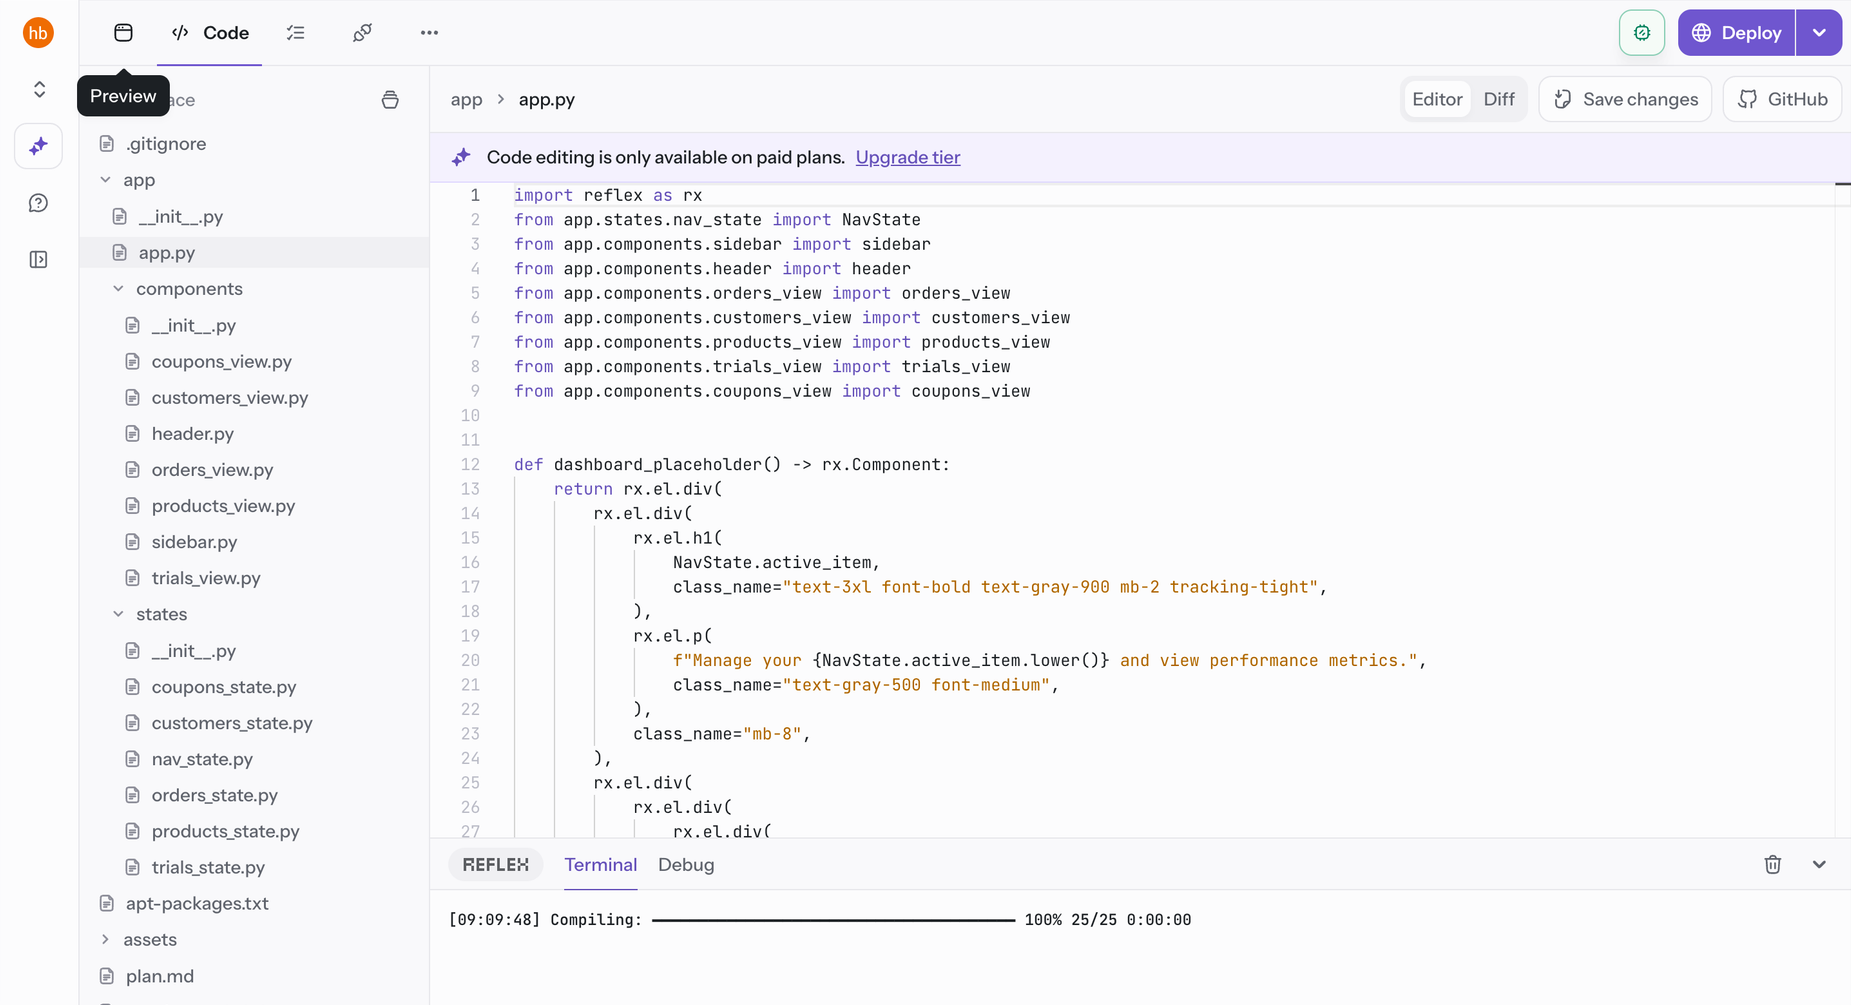This screenshot has height=1005, width=1851.
Task: Click the AI sparkle icon in left sidebar
Action: click(x=39, y=147)
